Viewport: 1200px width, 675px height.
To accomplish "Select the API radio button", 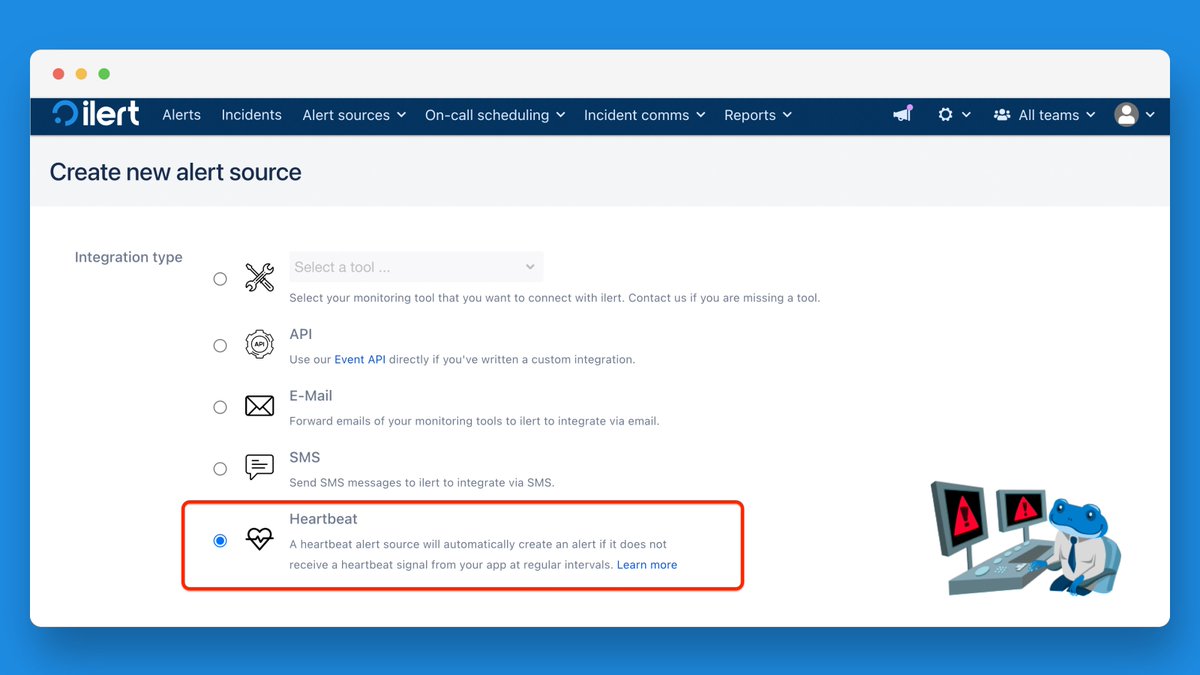I will (x=220, y=346).
